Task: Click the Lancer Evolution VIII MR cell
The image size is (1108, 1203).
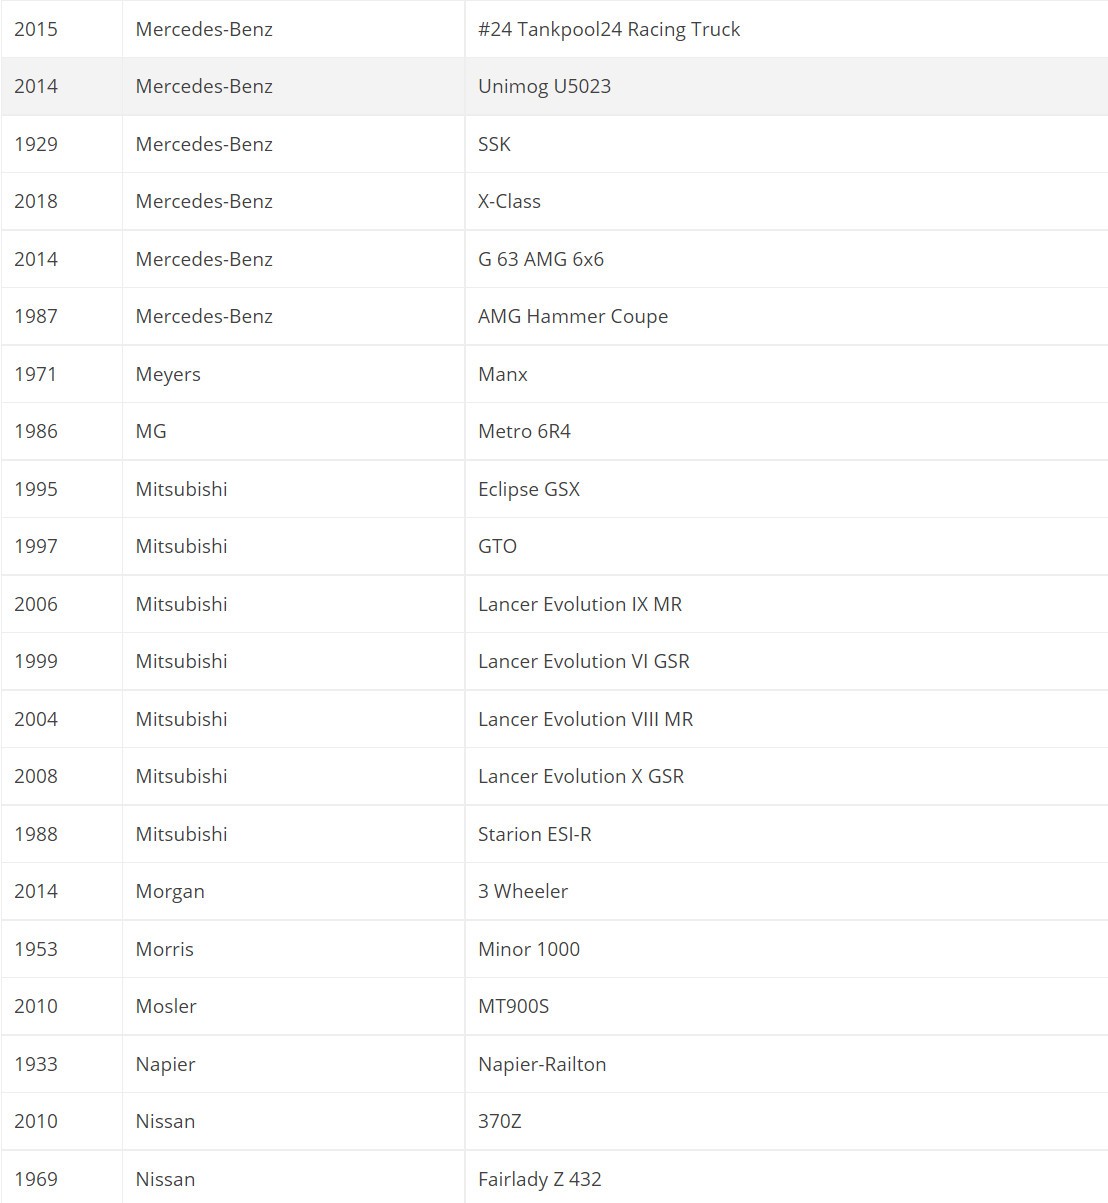Action: point(585,719)
